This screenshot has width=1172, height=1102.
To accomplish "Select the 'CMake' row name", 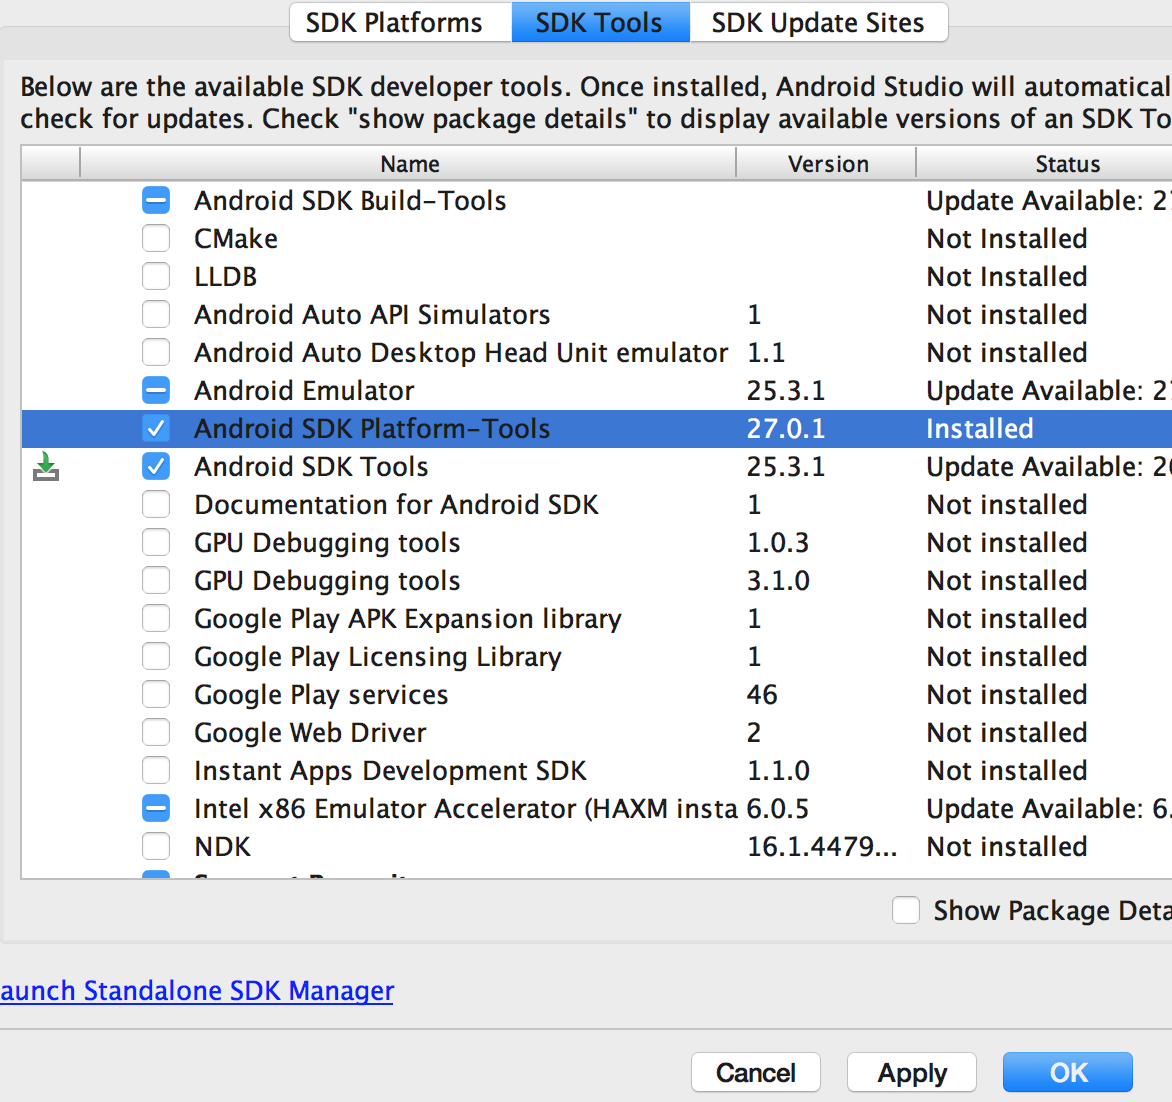I will [236, 239].
